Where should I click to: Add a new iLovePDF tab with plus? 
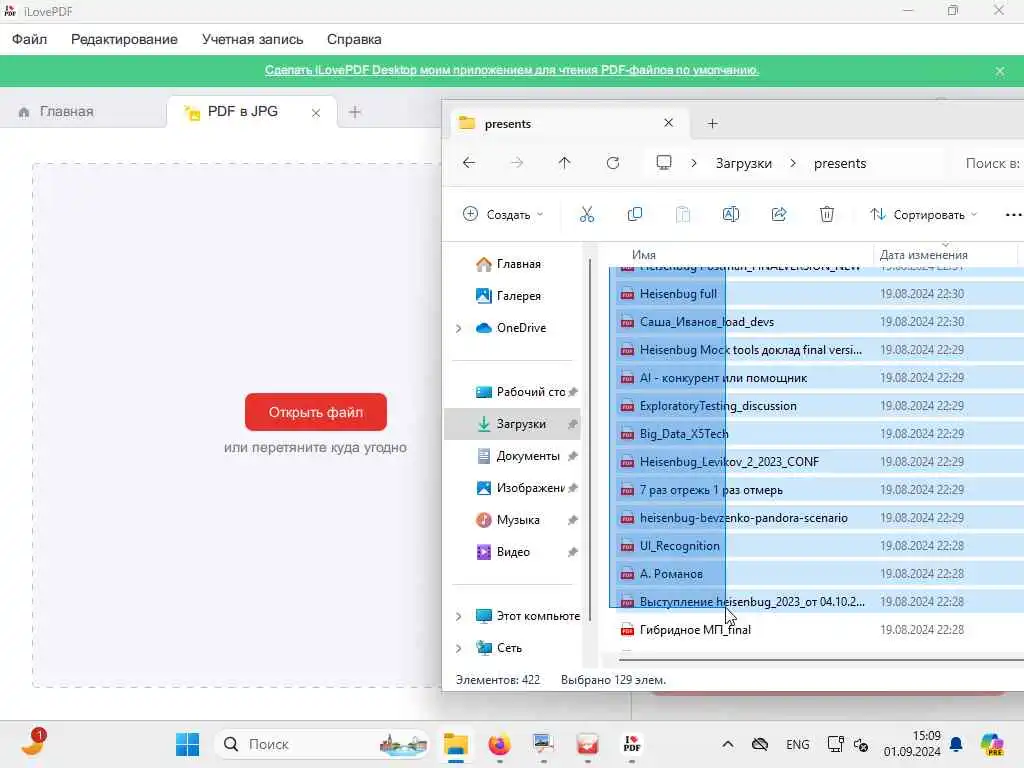[355, 112]
